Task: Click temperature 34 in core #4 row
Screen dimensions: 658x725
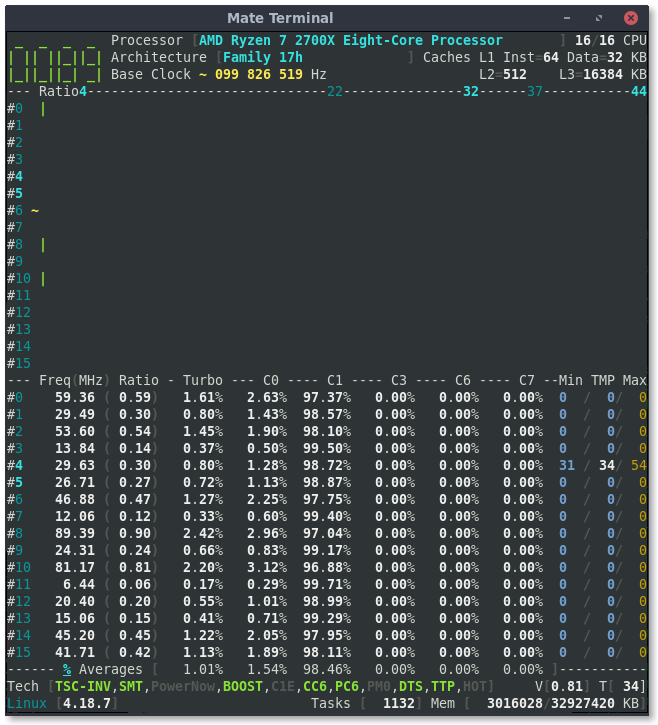Action: pyautogui.click(x=607, y=466)
